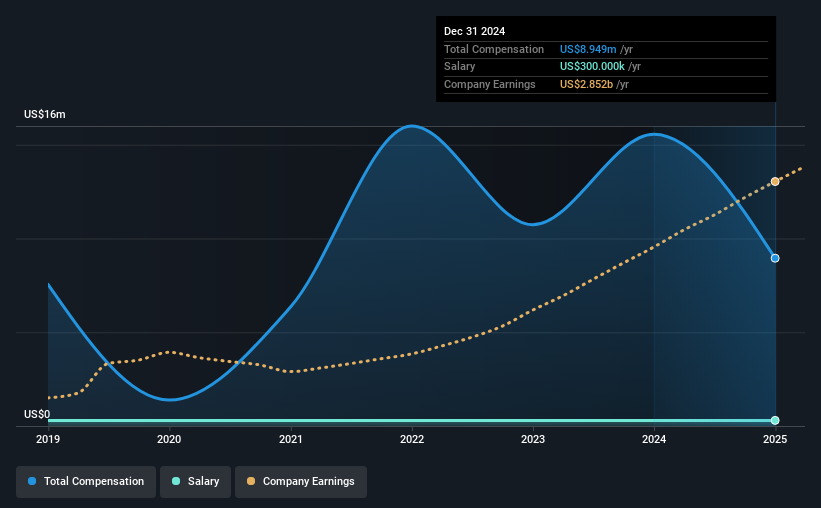Click the blue dot in Total Compensation legend
821x508 pixels.
(x=32, y=481)
